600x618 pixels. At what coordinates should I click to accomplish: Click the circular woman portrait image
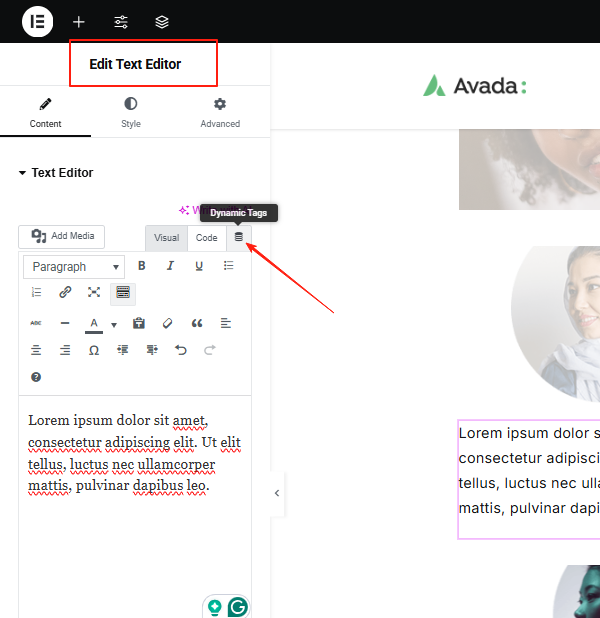[555, 324]
